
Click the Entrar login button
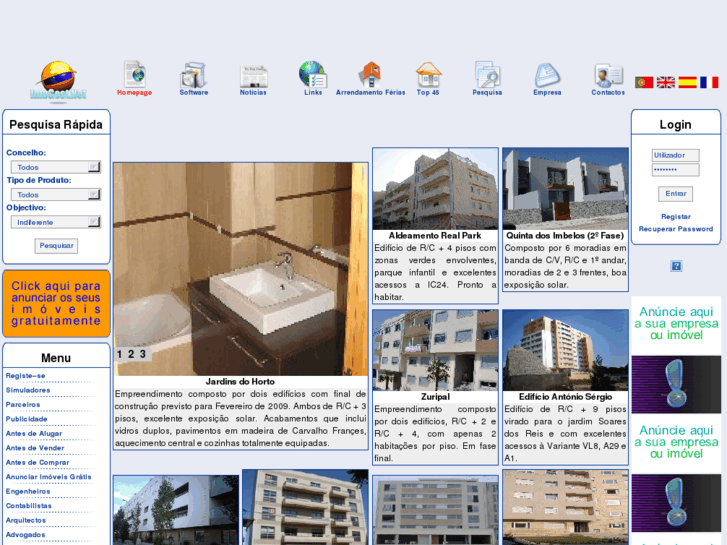(676, 194)
